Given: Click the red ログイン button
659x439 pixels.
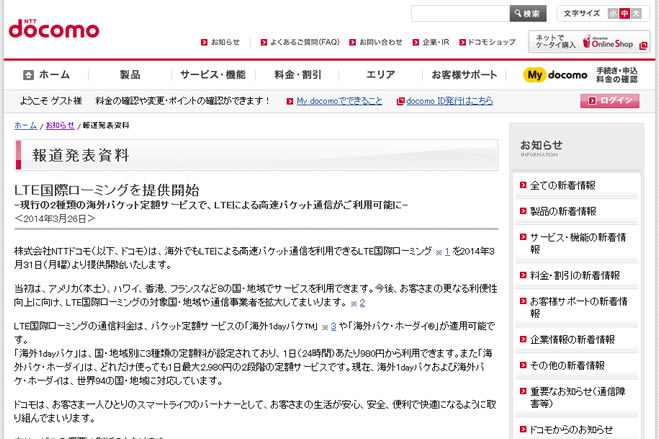Looking at the screenshot, I should 610,101.
